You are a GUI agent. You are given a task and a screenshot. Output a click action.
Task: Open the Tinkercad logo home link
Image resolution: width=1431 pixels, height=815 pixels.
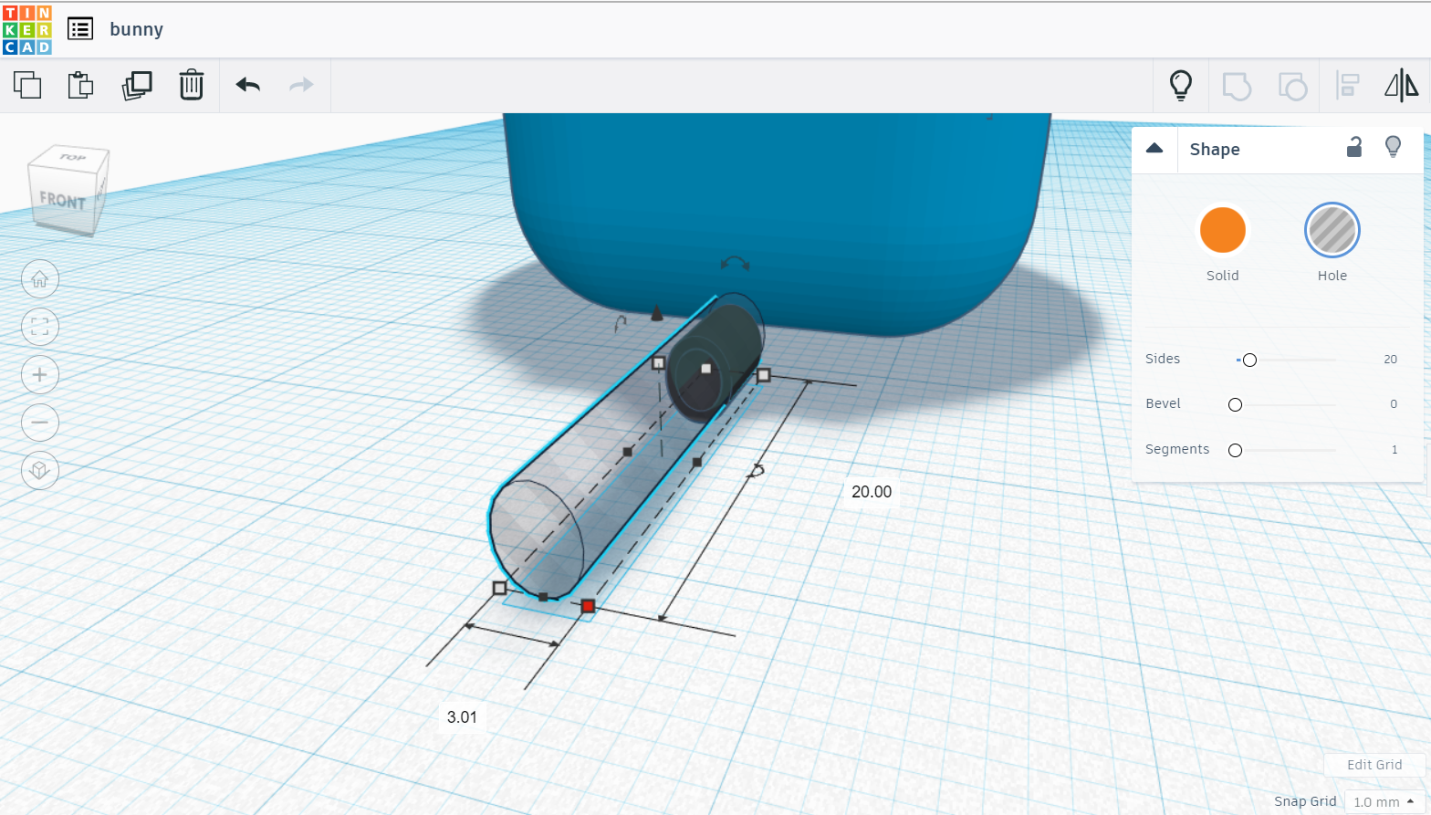(27, 29)
